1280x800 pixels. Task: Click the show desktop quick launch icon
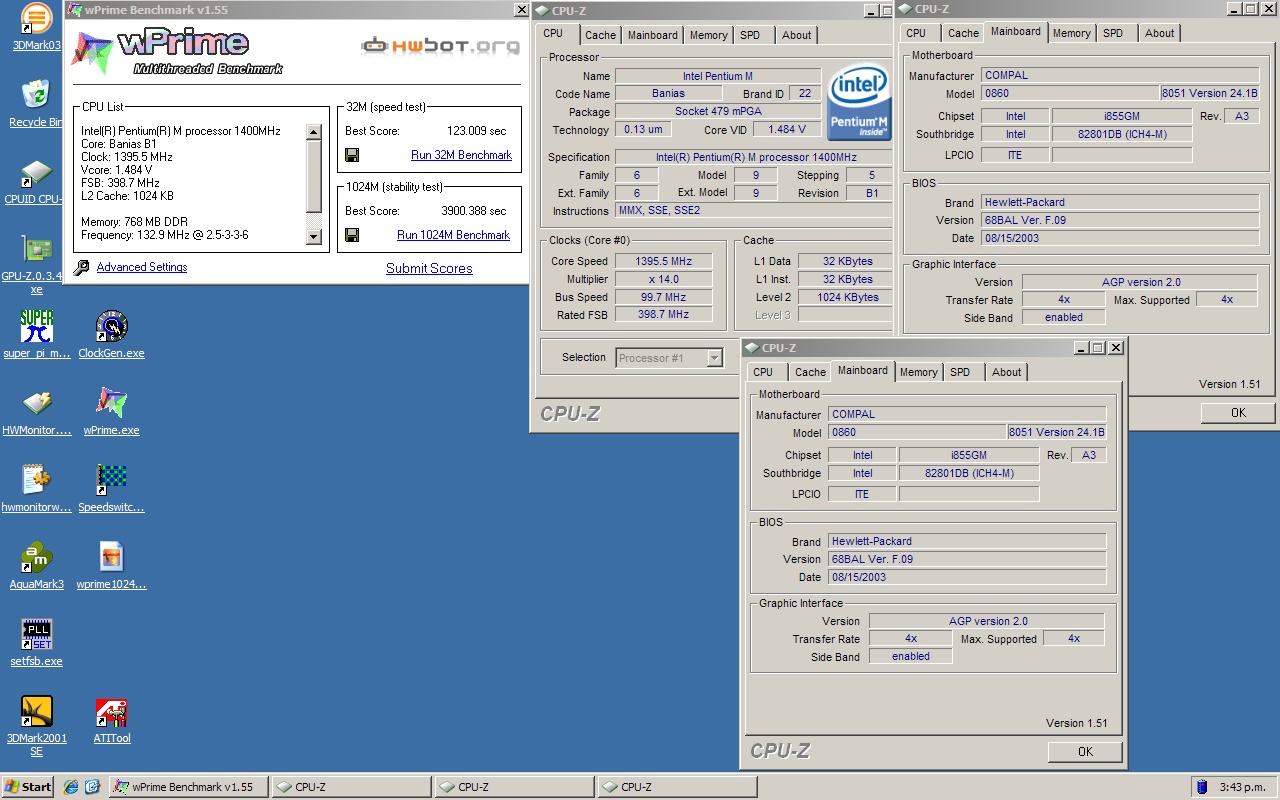pos(92,787)
